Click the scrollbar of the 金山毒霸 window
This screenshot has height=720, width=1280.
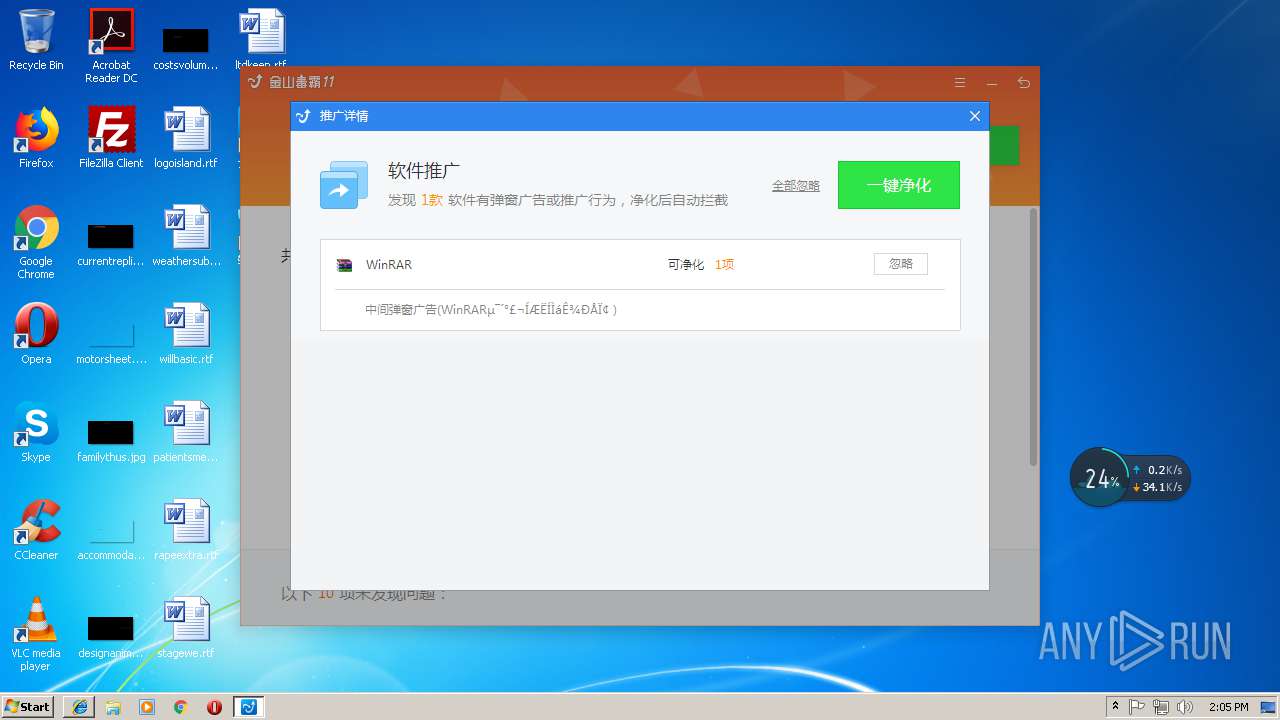1033,336
